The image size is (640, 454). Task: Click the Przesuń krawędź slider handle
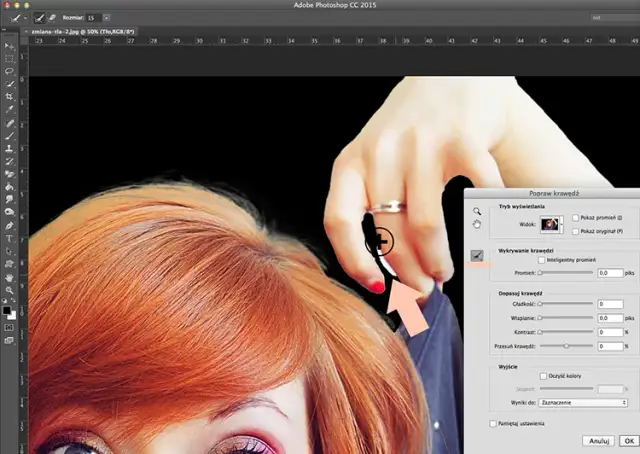[567, 346]
